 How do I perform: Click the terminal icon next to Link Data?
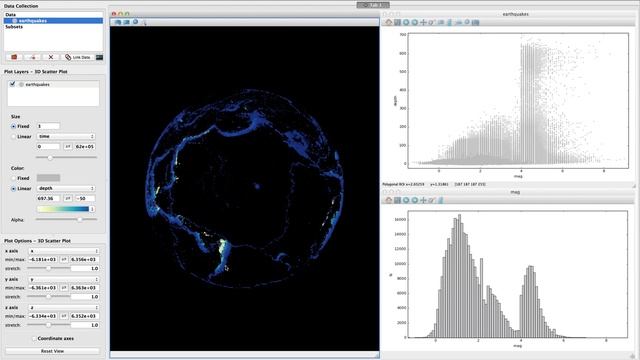pyautogui.click(x=99, y=57)
